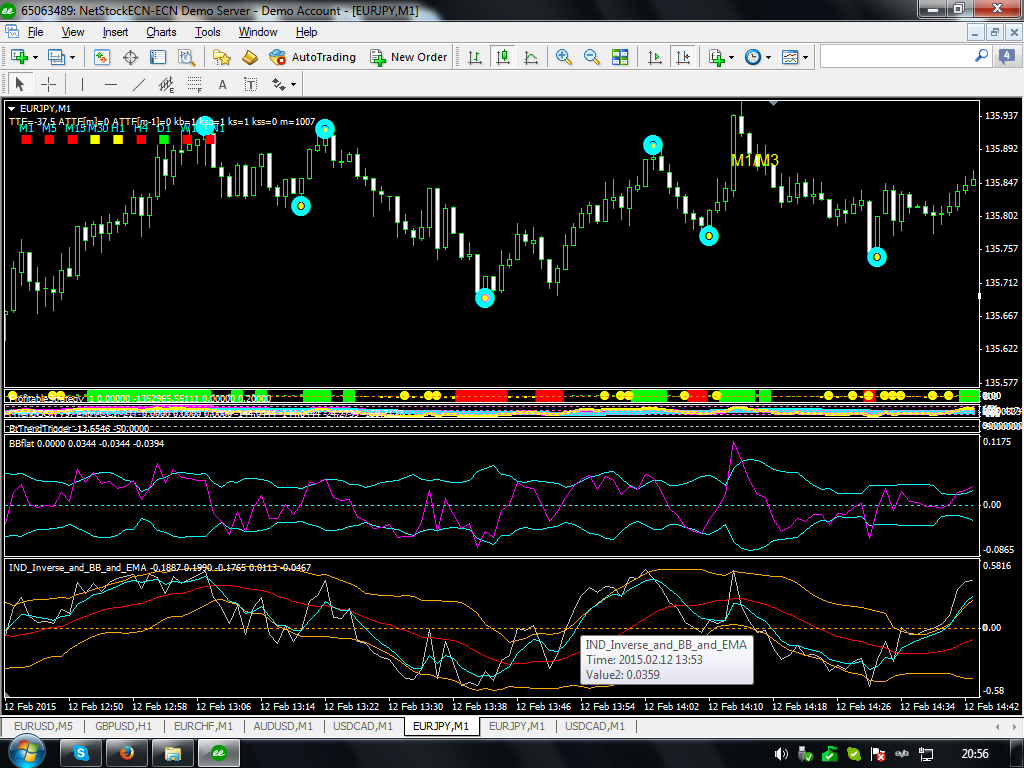Switch chart to candlesticks mode
Screen dimensions: 1024x768
click(x=504, y=57)
